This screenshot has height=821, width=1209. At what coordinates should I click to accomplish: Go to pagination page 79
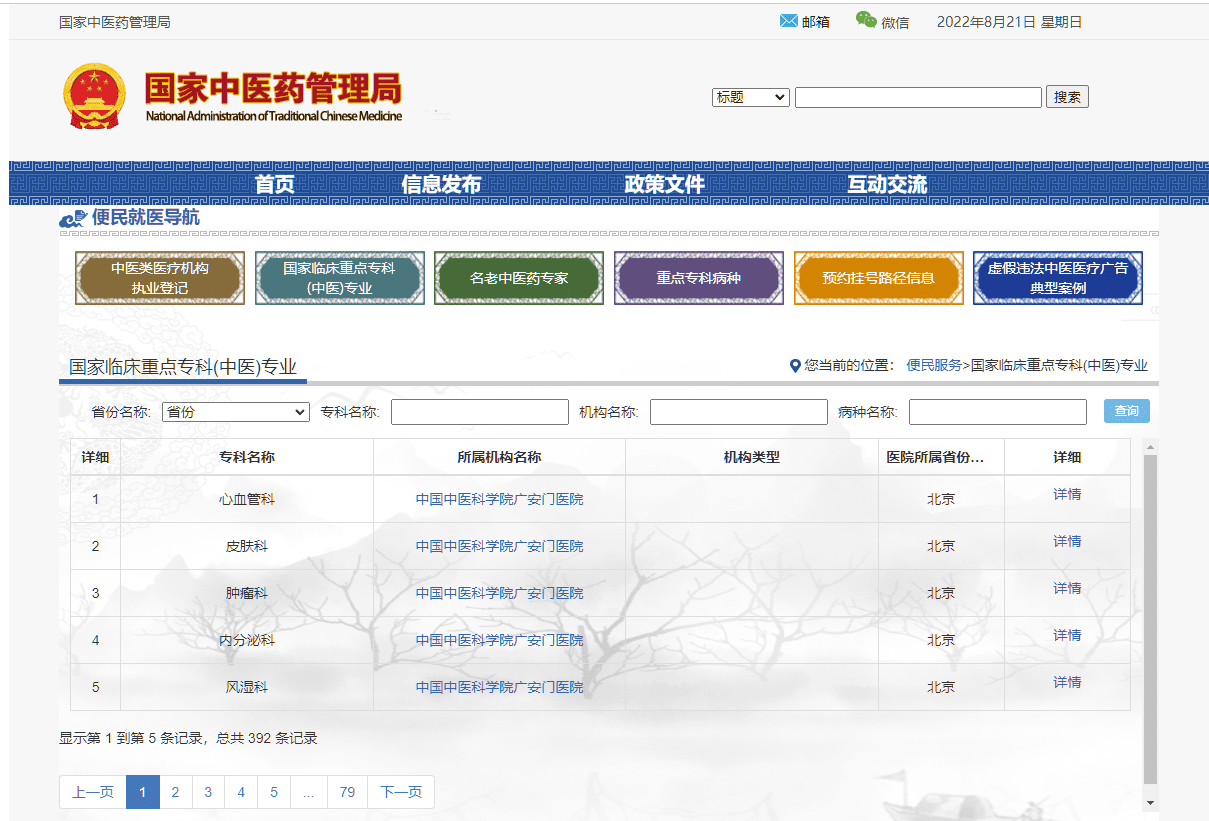[x=347, y=792]
